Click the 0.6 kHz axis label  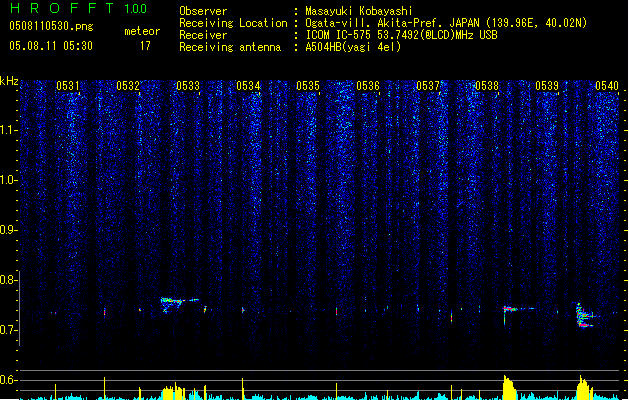(x=8, y=380)
